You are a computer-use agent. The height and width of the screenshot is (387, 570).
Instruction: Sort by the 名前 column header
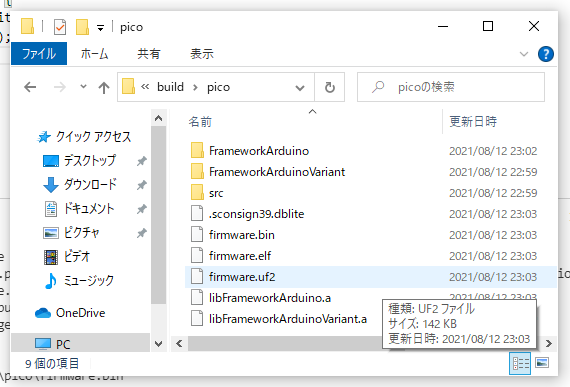click(200, 122)
